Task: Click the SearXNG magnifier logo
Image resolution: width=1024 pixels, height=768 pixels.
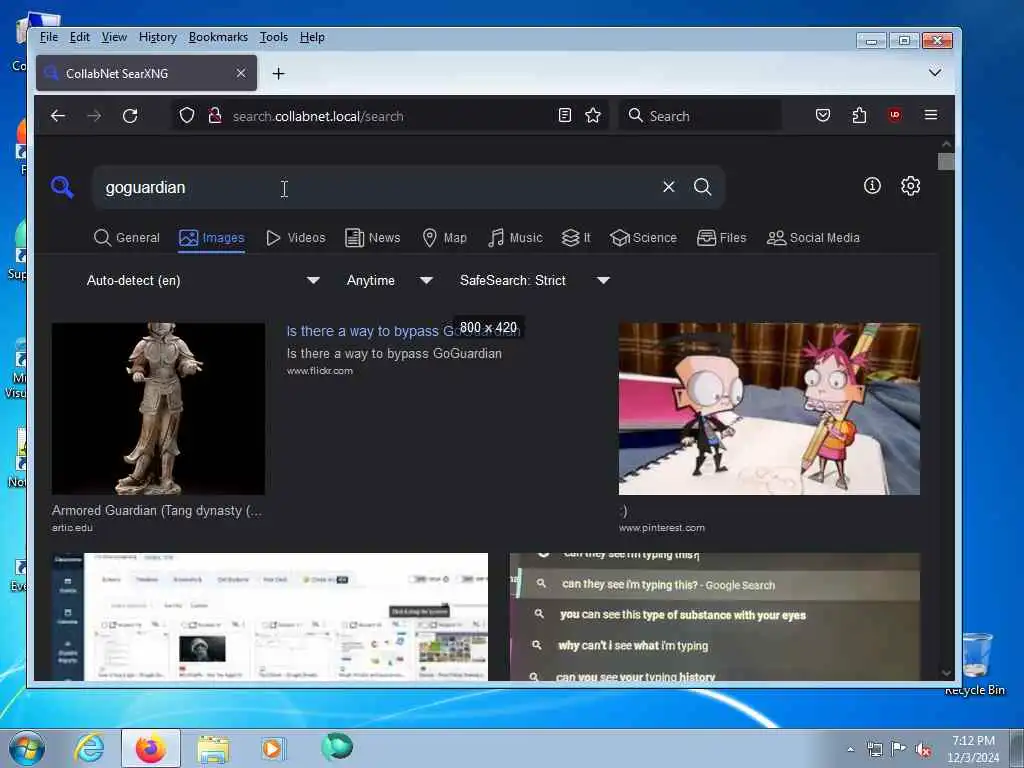Action: point(62,187)
